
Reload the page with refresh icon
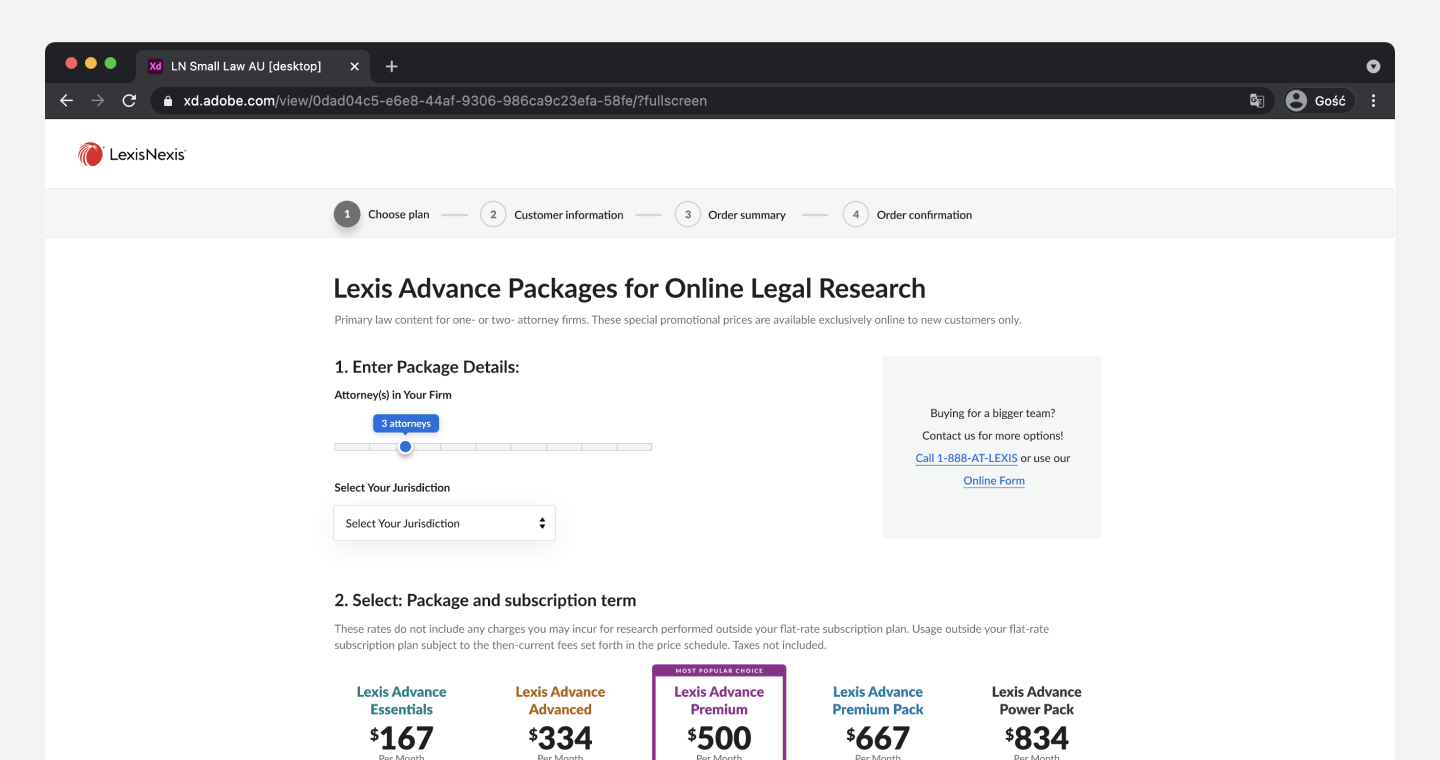point(129,100)
